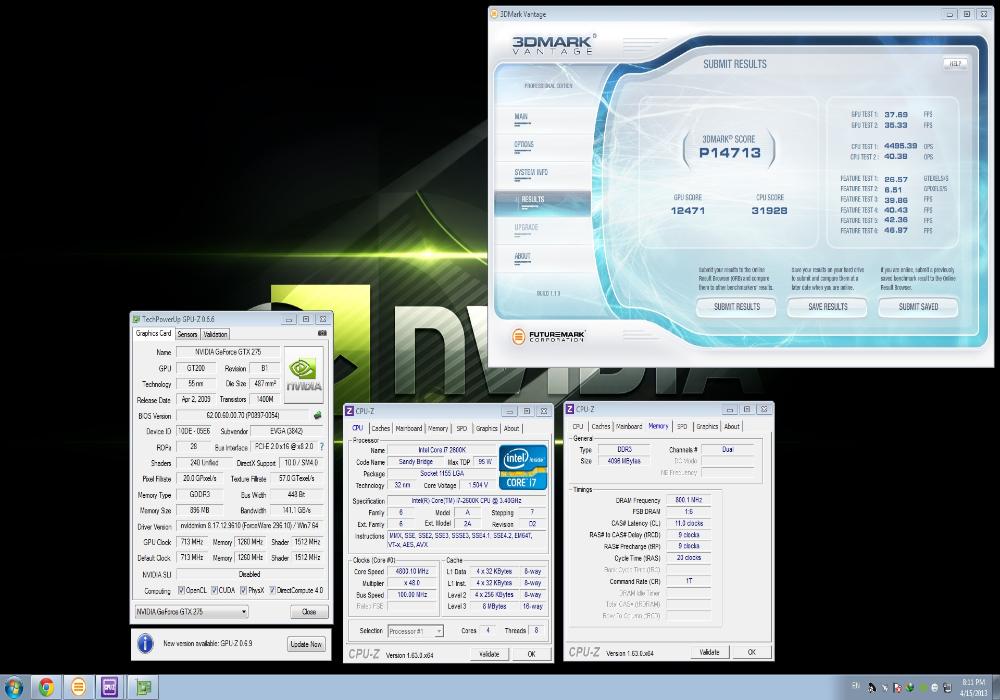
Task: Go to System Info in 3DMark sidebar
Action: click(x=531, y=173)
